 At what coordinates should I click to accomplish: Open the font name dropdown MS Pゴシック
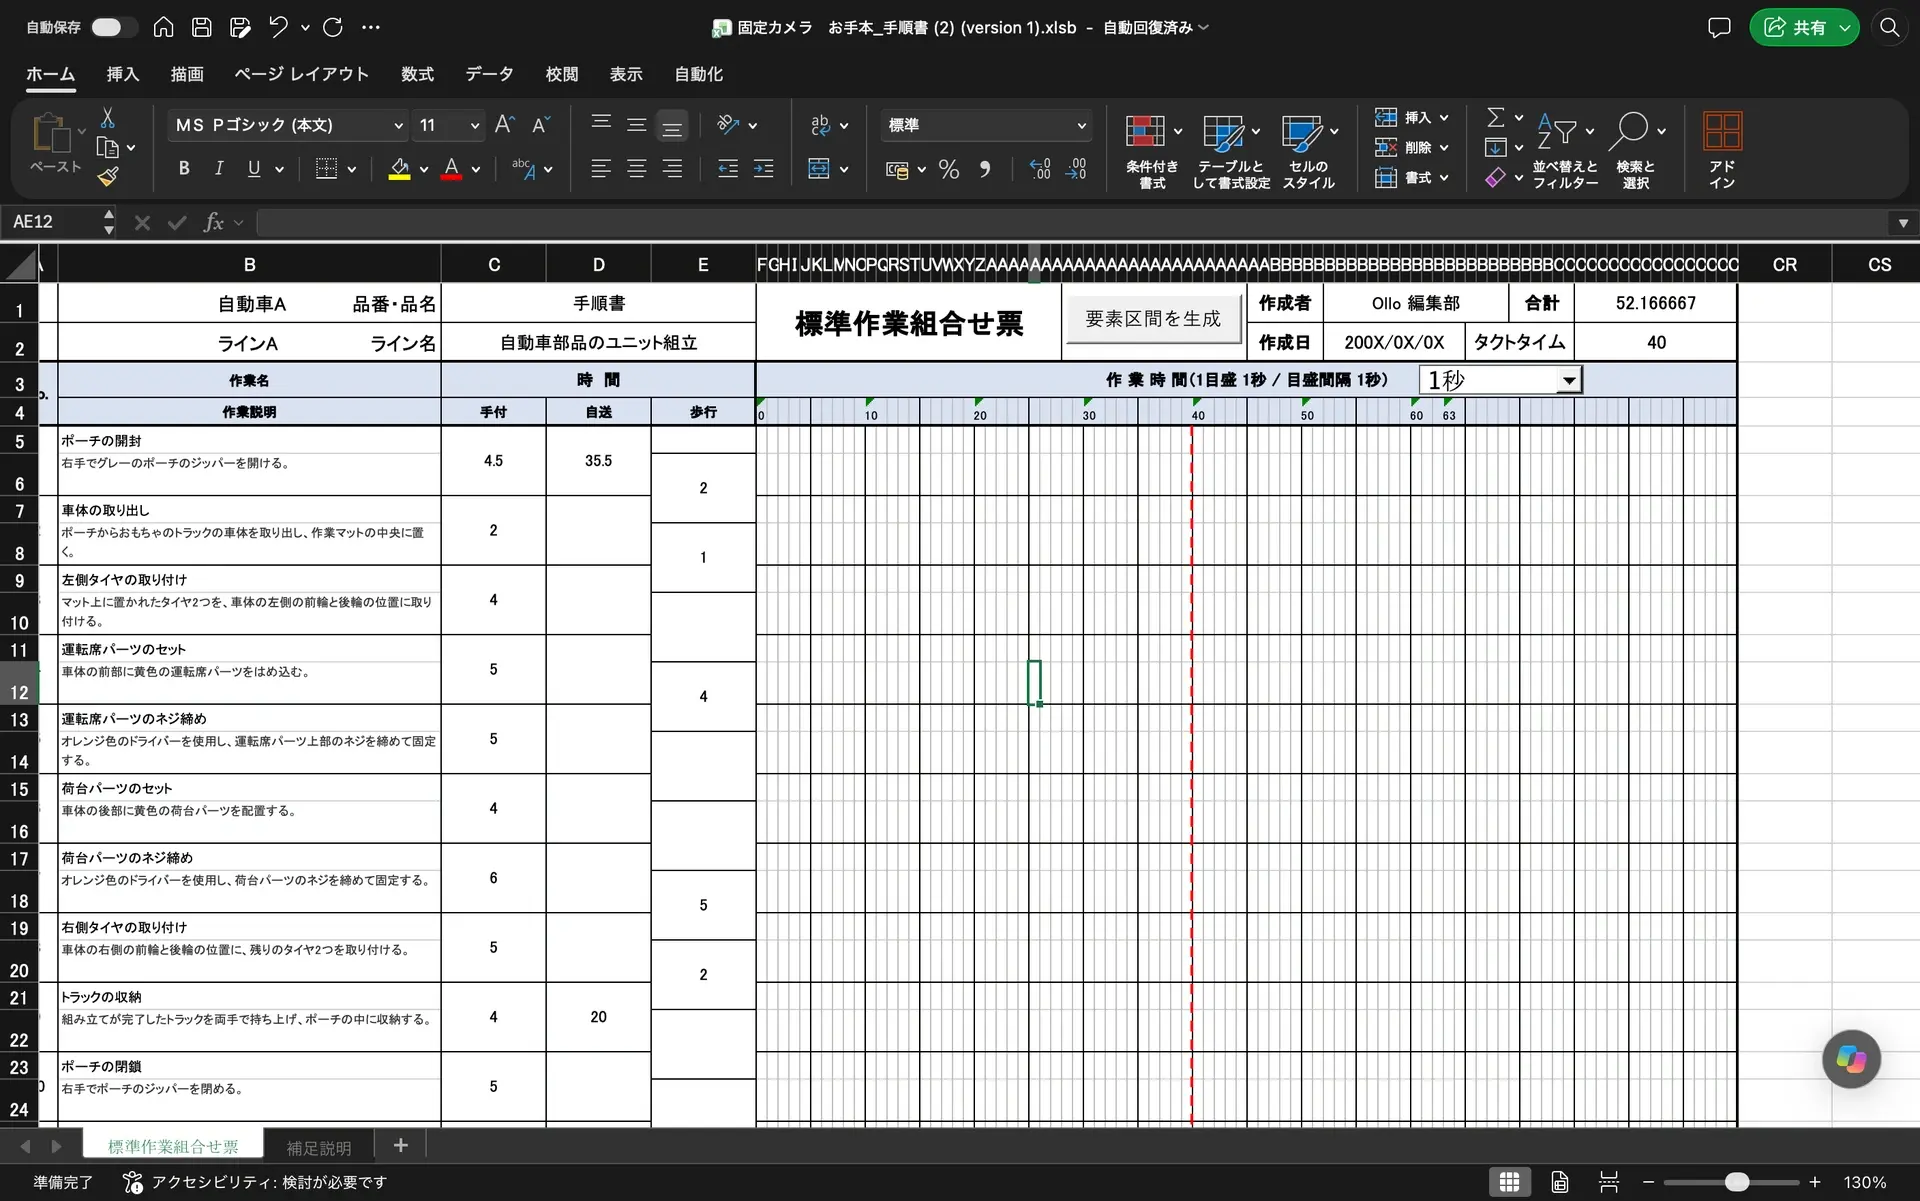(398, 125)
